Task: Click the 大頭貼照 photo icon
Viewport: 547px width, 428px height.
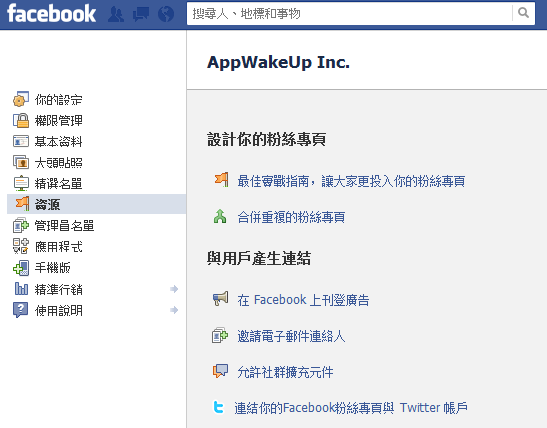Action: [x=21, y=162]
